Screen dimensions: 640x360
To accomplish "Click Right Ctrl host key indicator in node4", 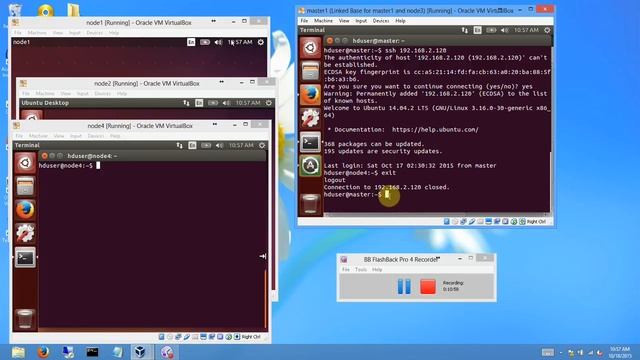I will tap(251, 337).
